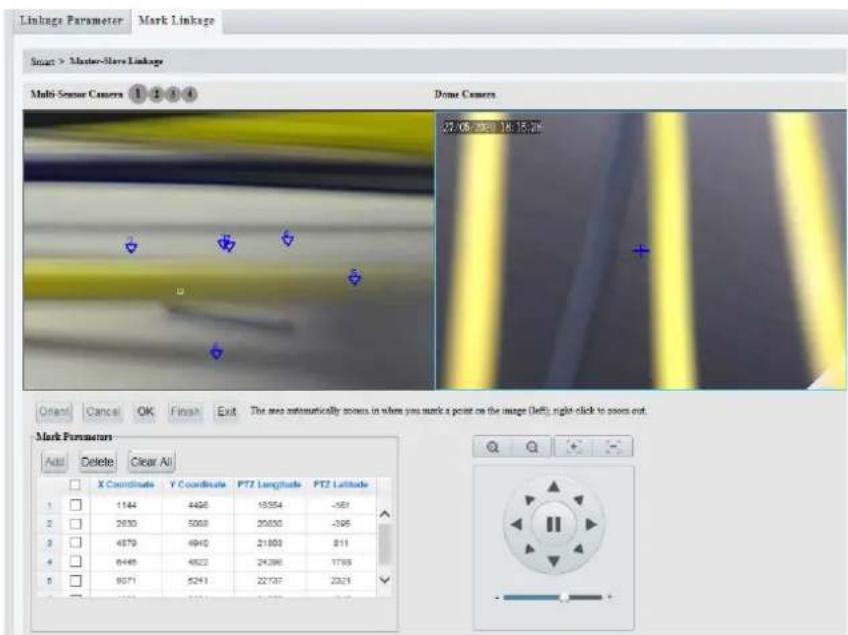This screenshot has height=635, width=848.
Task: Click the PTZ Longitude column header
Action: [x=269, y=485]
